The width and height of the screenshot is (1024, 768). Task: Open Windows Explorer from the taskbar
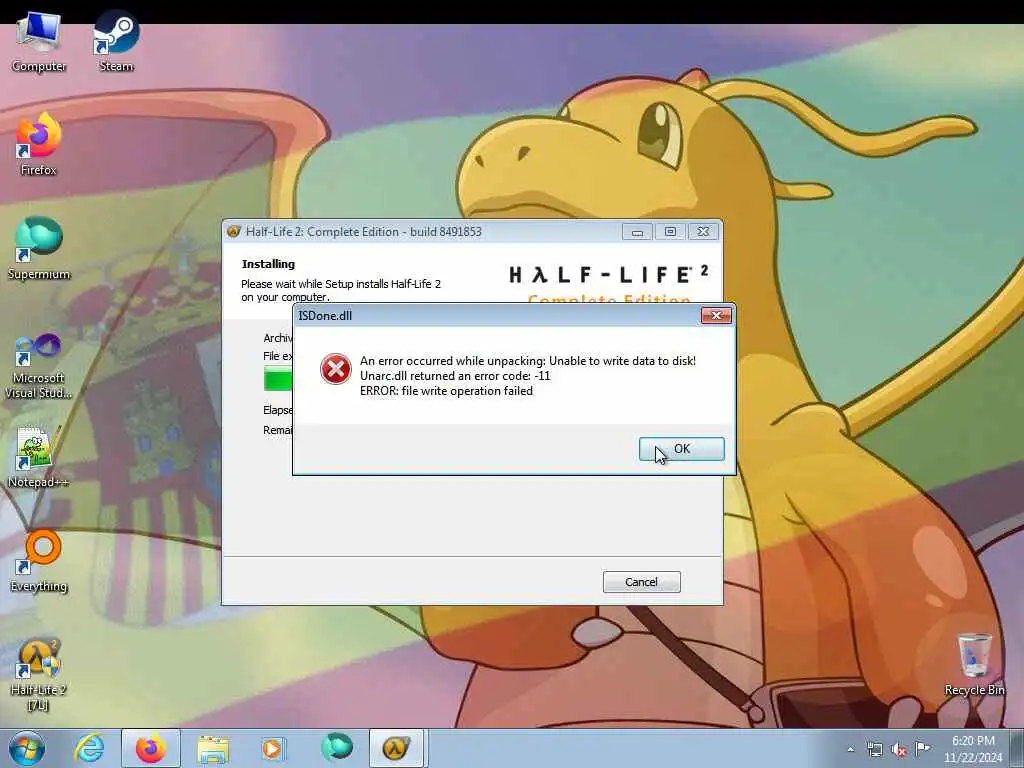coord(213,748)
